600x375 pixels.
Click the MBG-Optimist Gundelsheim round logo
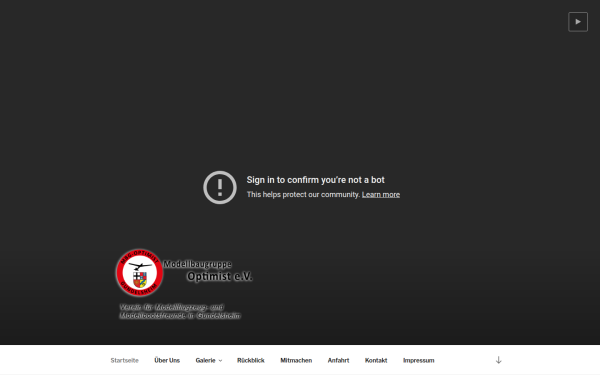139,273
